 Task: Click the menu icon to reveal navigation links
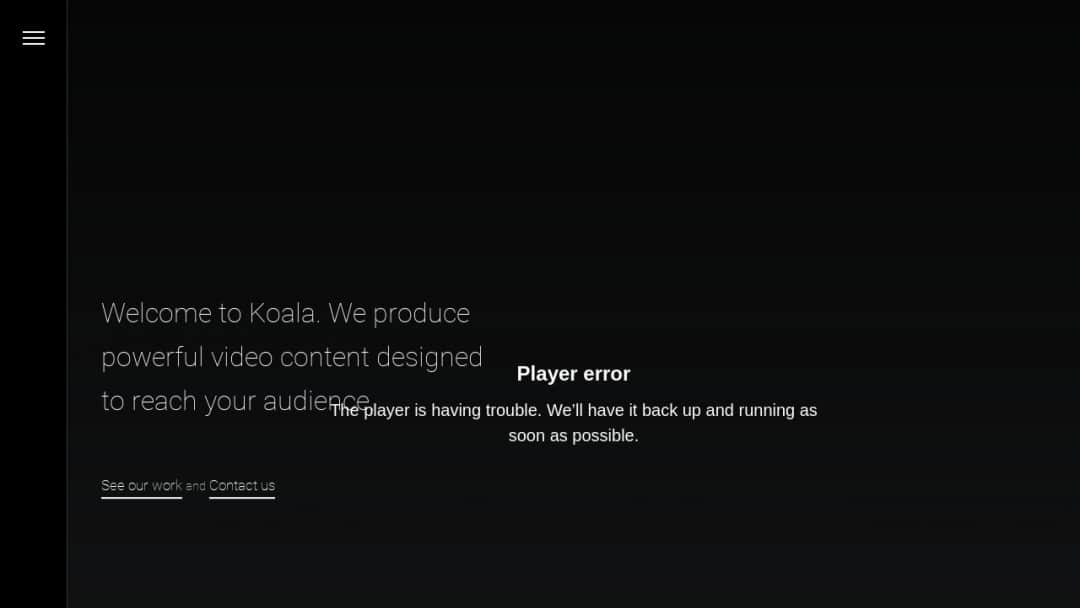click(33, 38)
